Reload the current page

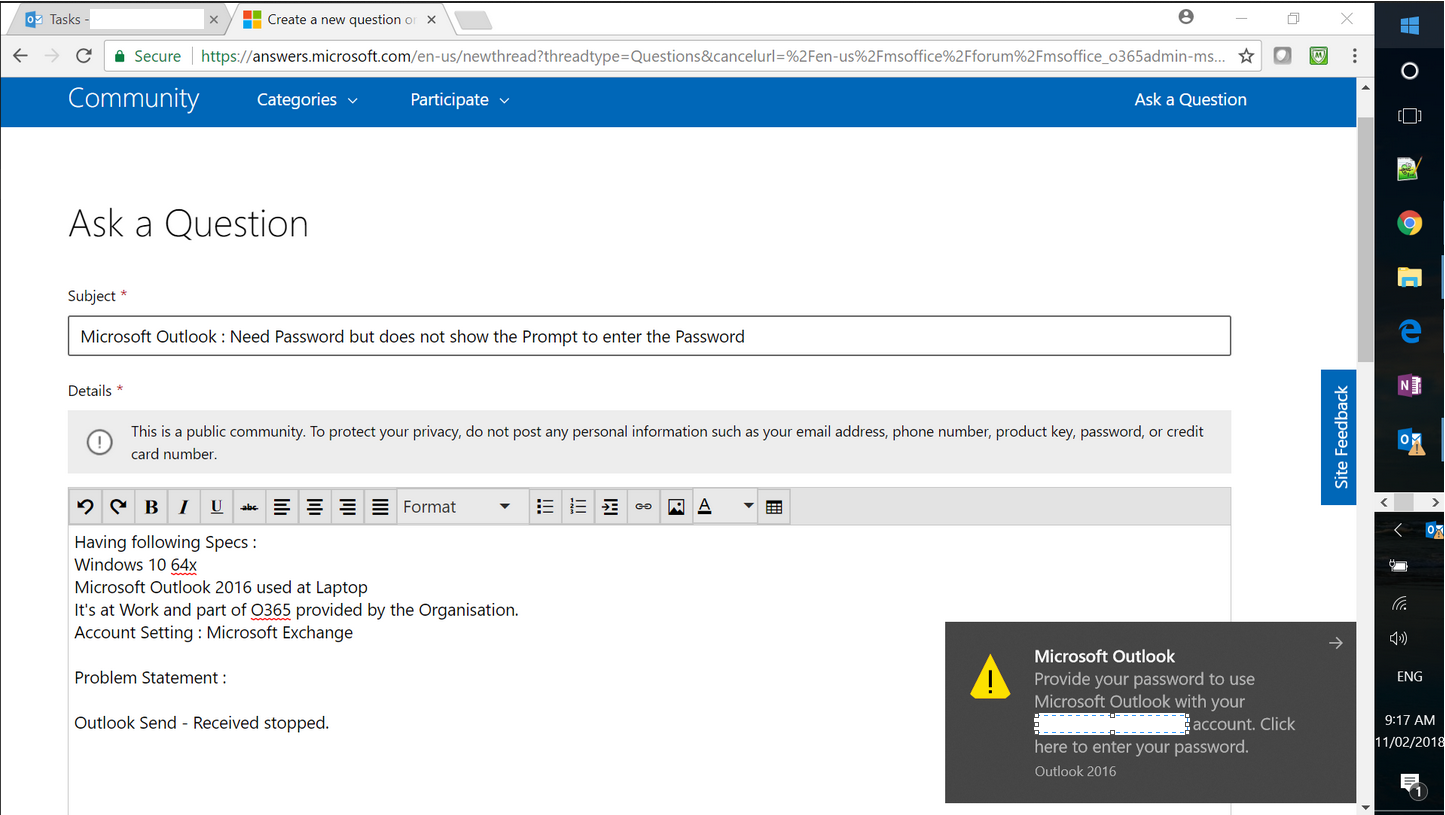pyautogui.click(x=84, y=56)
